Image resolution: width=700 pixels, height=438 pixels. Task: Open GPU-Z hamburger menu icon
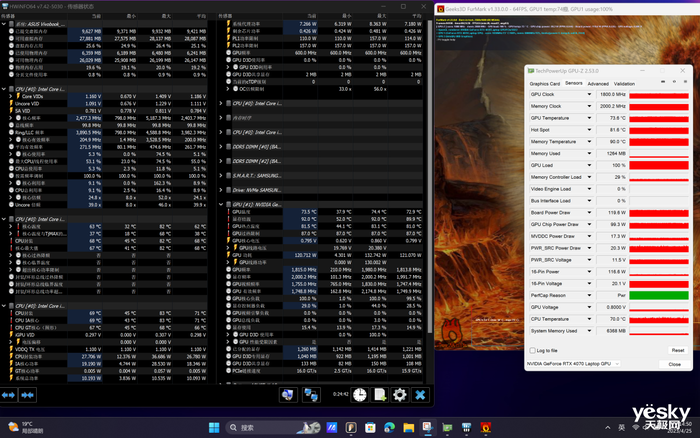pos(685,82)
